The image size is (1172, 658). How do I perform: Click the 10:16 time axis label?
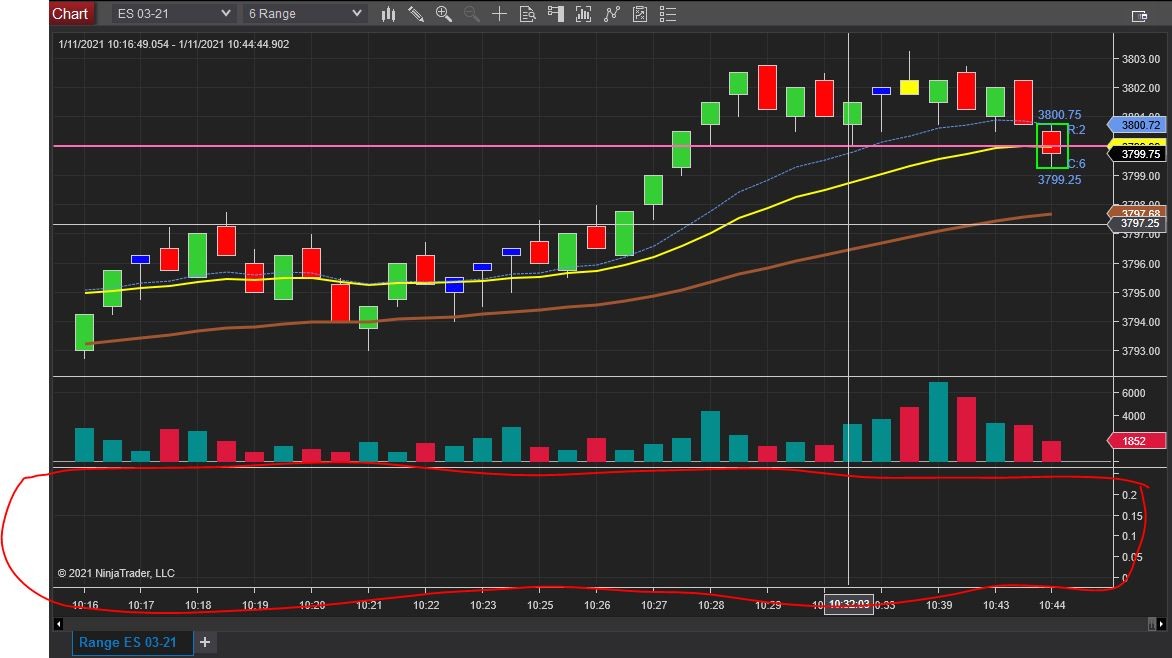(85, 605)
